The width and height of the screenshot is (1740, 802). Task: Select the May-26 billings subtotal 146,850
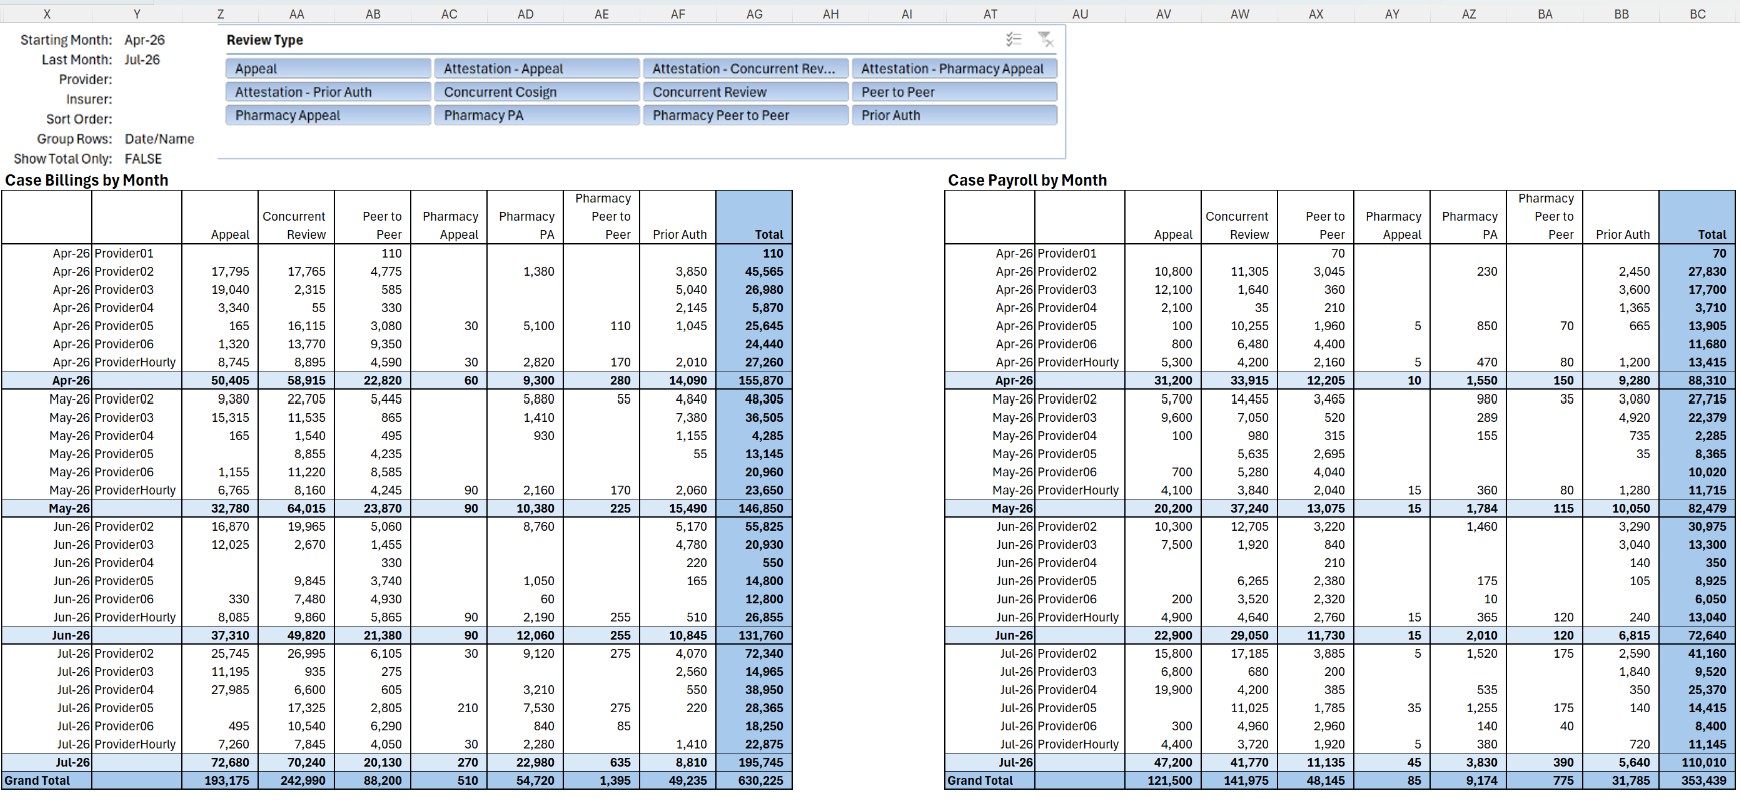[x=760, y=508]
